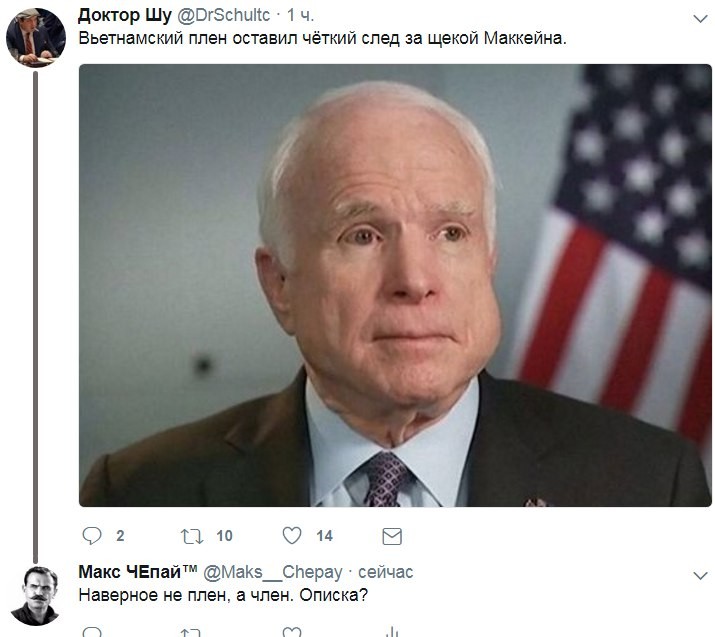
Task: Click the reply bubble under Доктор Шу's tweet
Action: click(92, 536)
